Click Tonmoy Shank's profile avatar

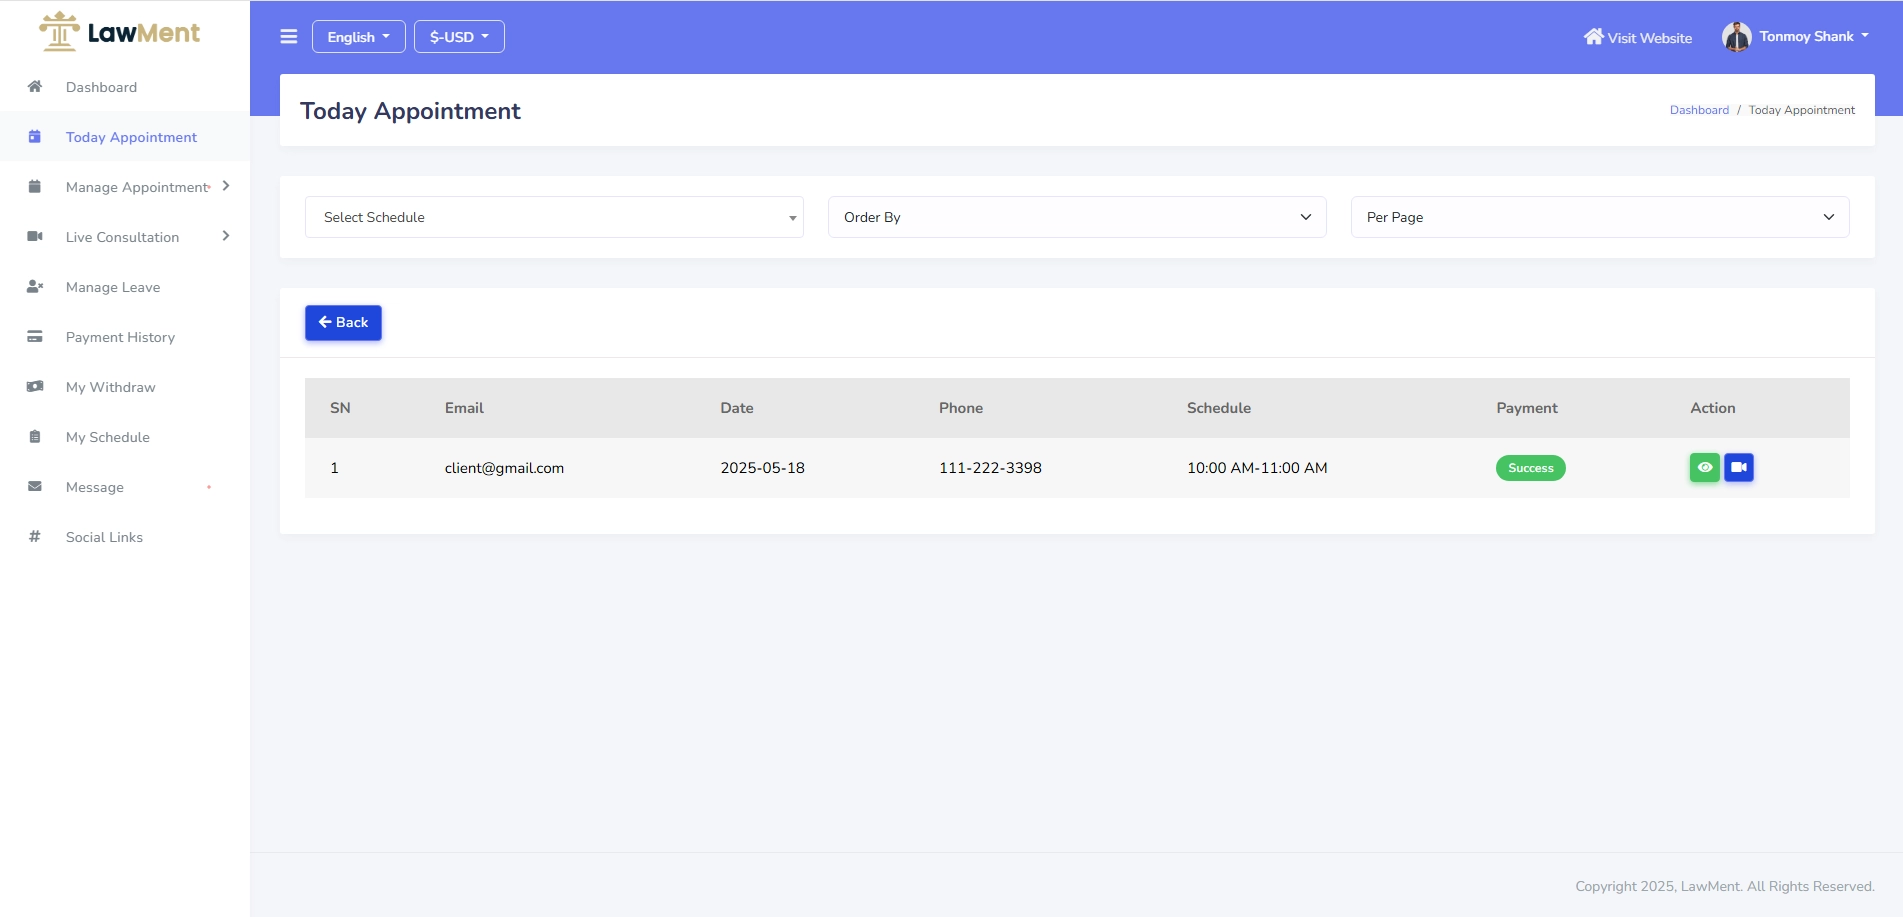point(1737,37)
